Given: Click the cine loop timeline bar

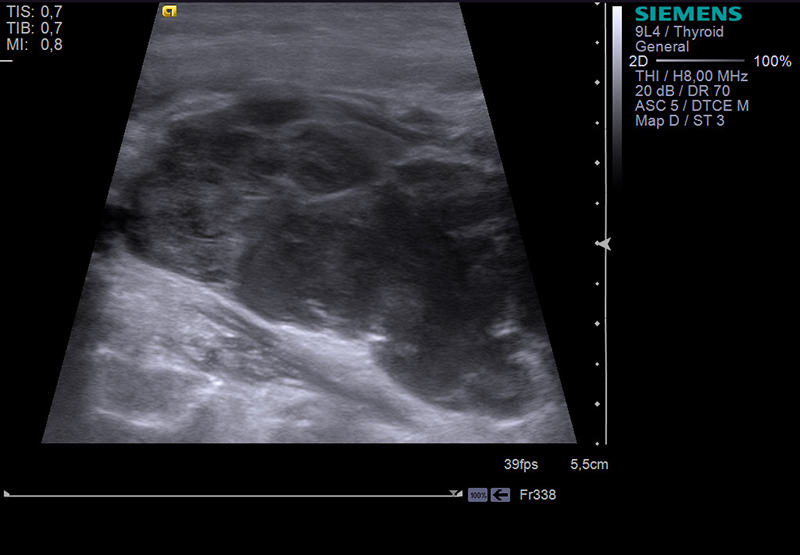Looking at the screenshot, I should click(233, 495).
